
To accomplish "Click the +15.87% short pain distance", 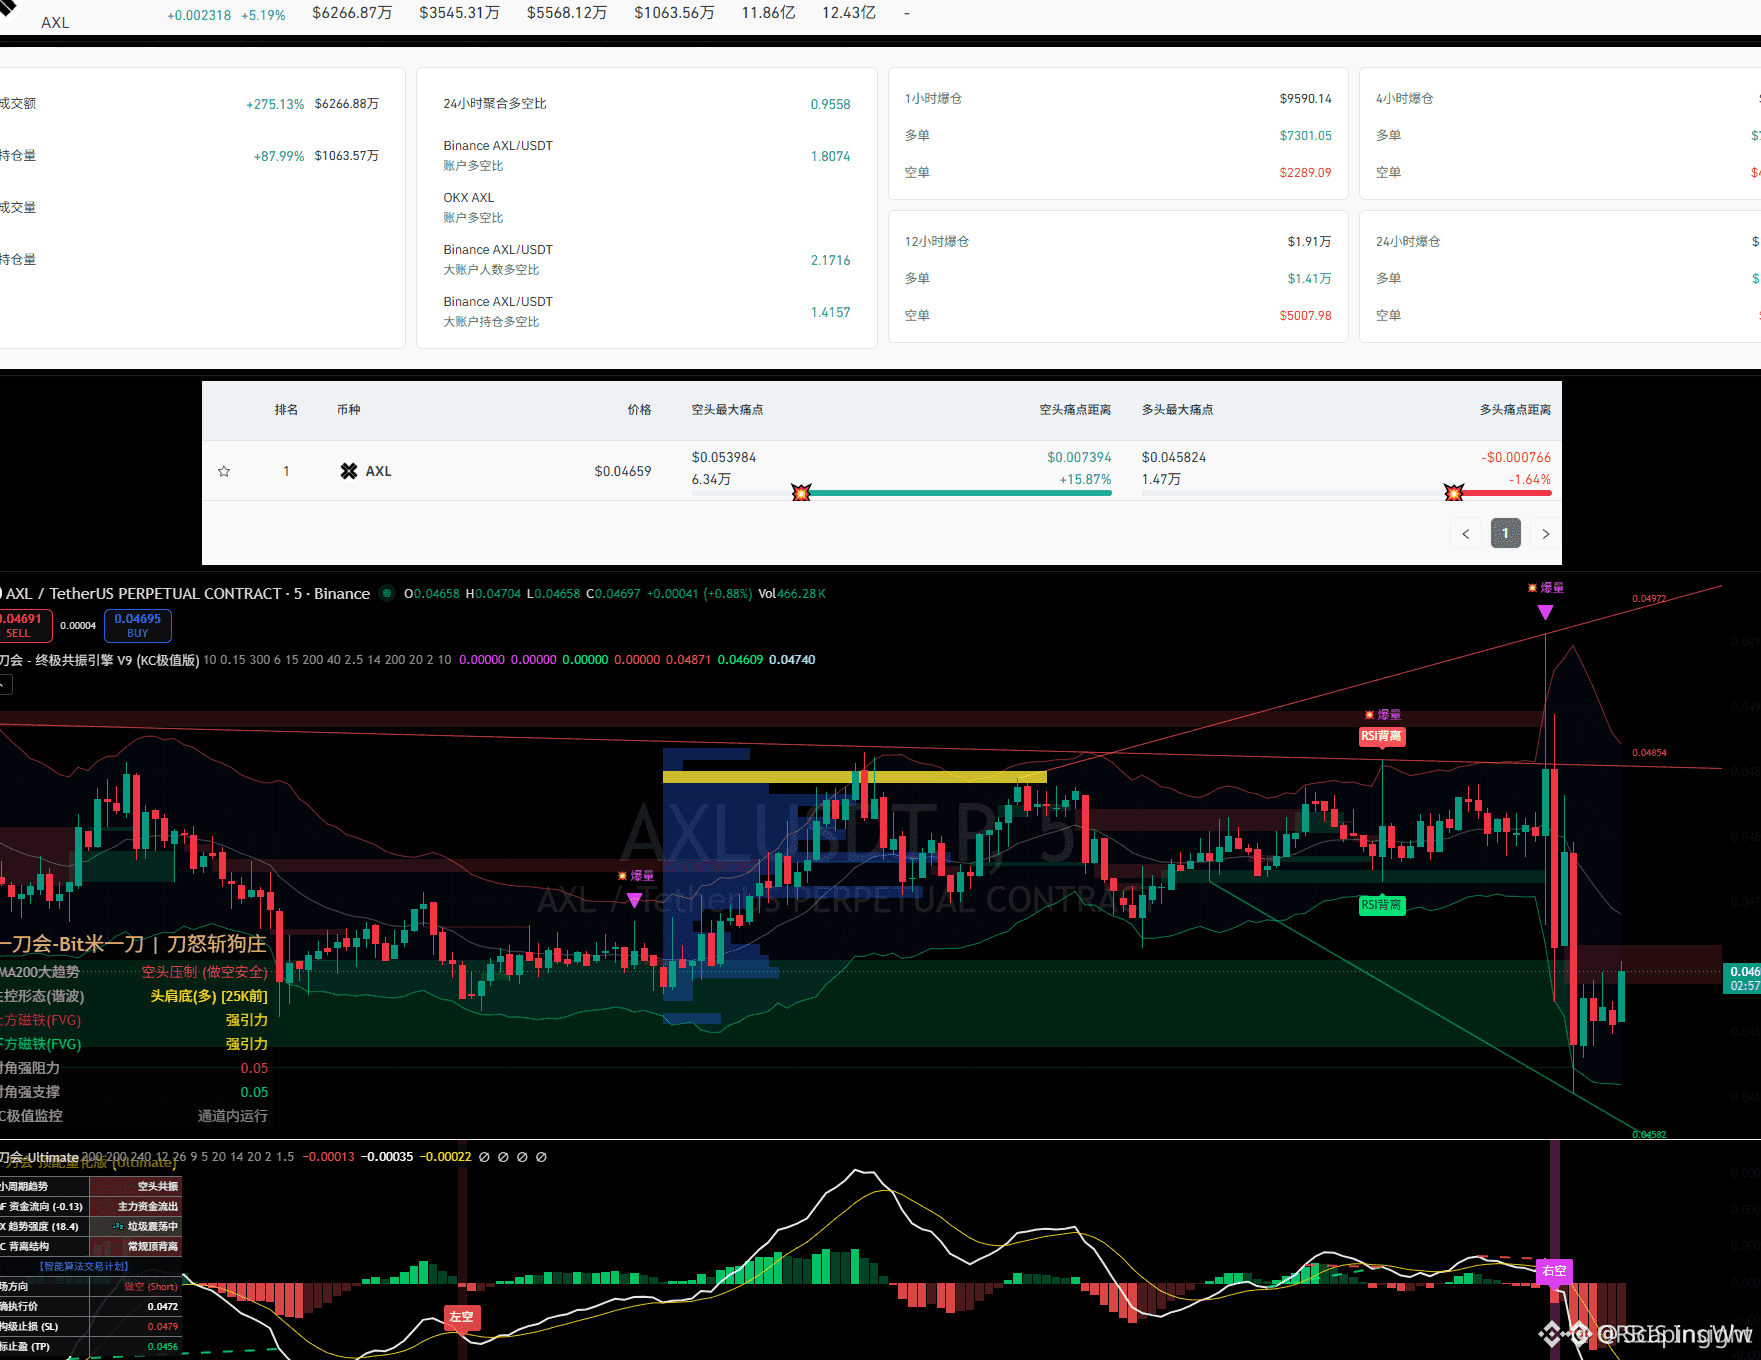I will click(1085, 479).
